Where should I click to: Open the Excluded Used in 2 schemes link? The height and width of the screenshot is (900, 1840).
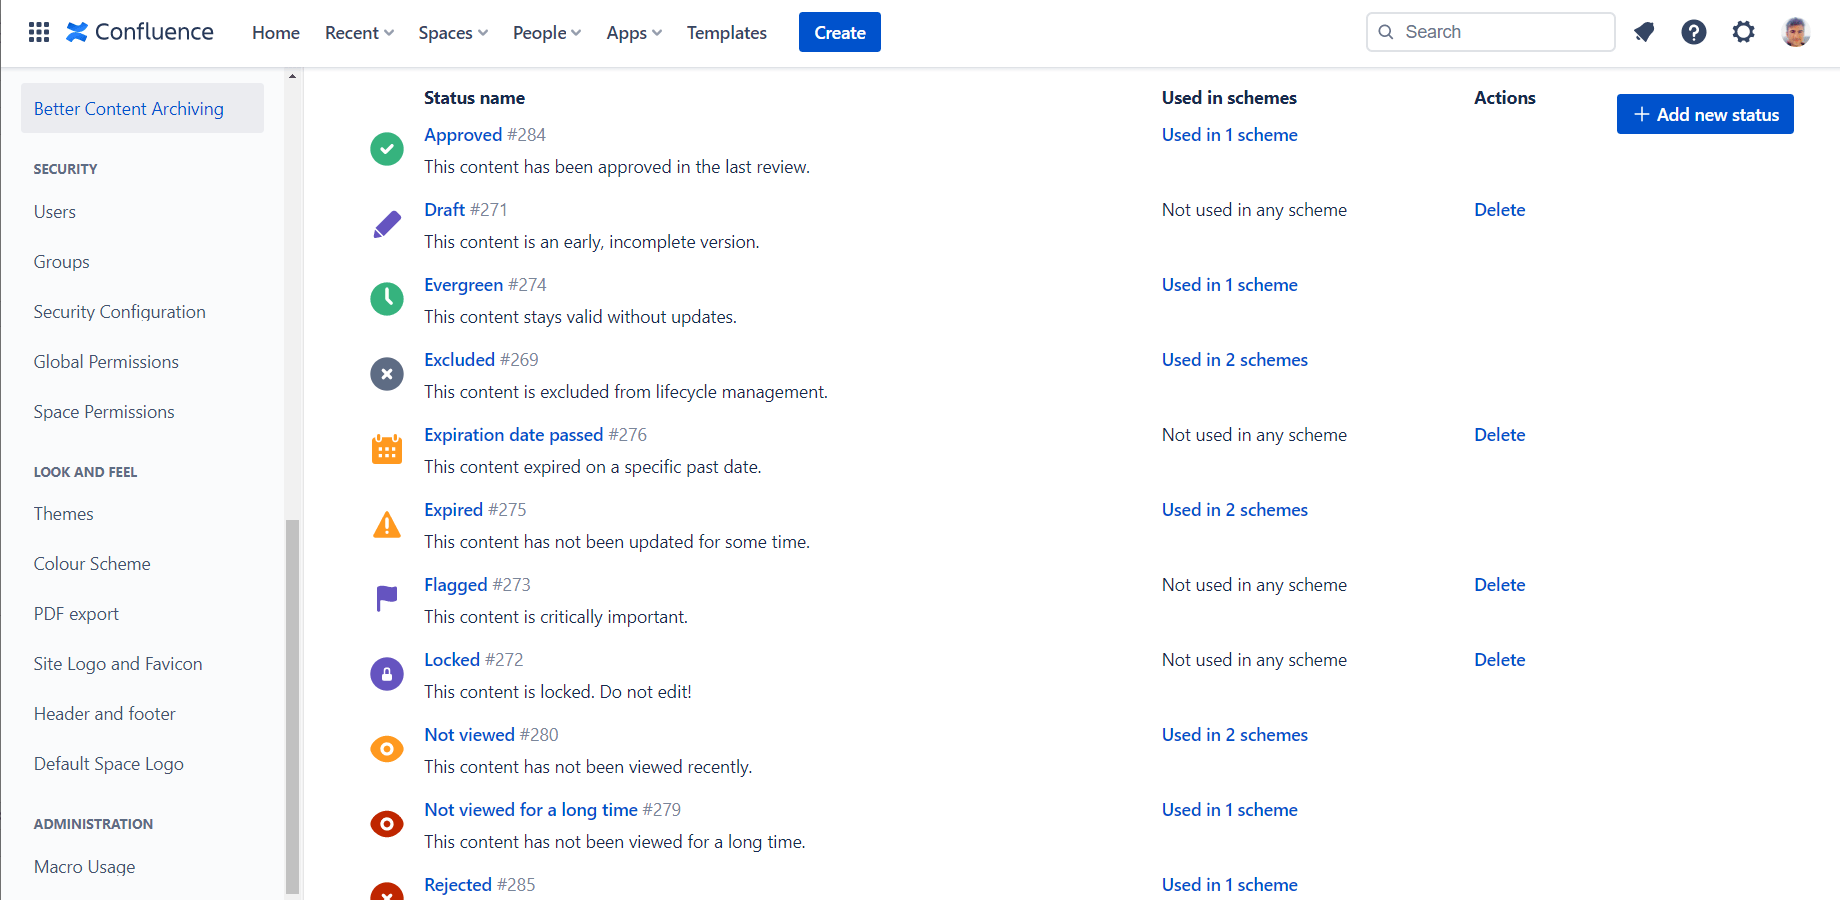[x=1234, y=360]
